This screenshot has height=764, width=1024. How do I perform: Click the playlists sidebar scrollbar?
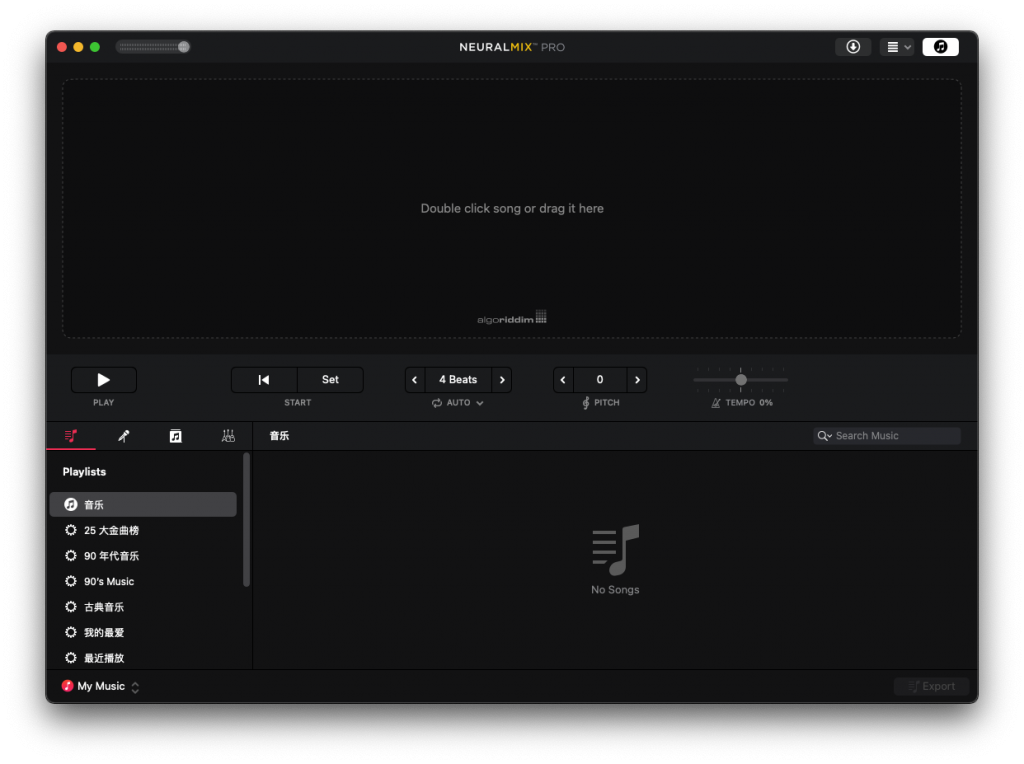click(x=246, y=520)
